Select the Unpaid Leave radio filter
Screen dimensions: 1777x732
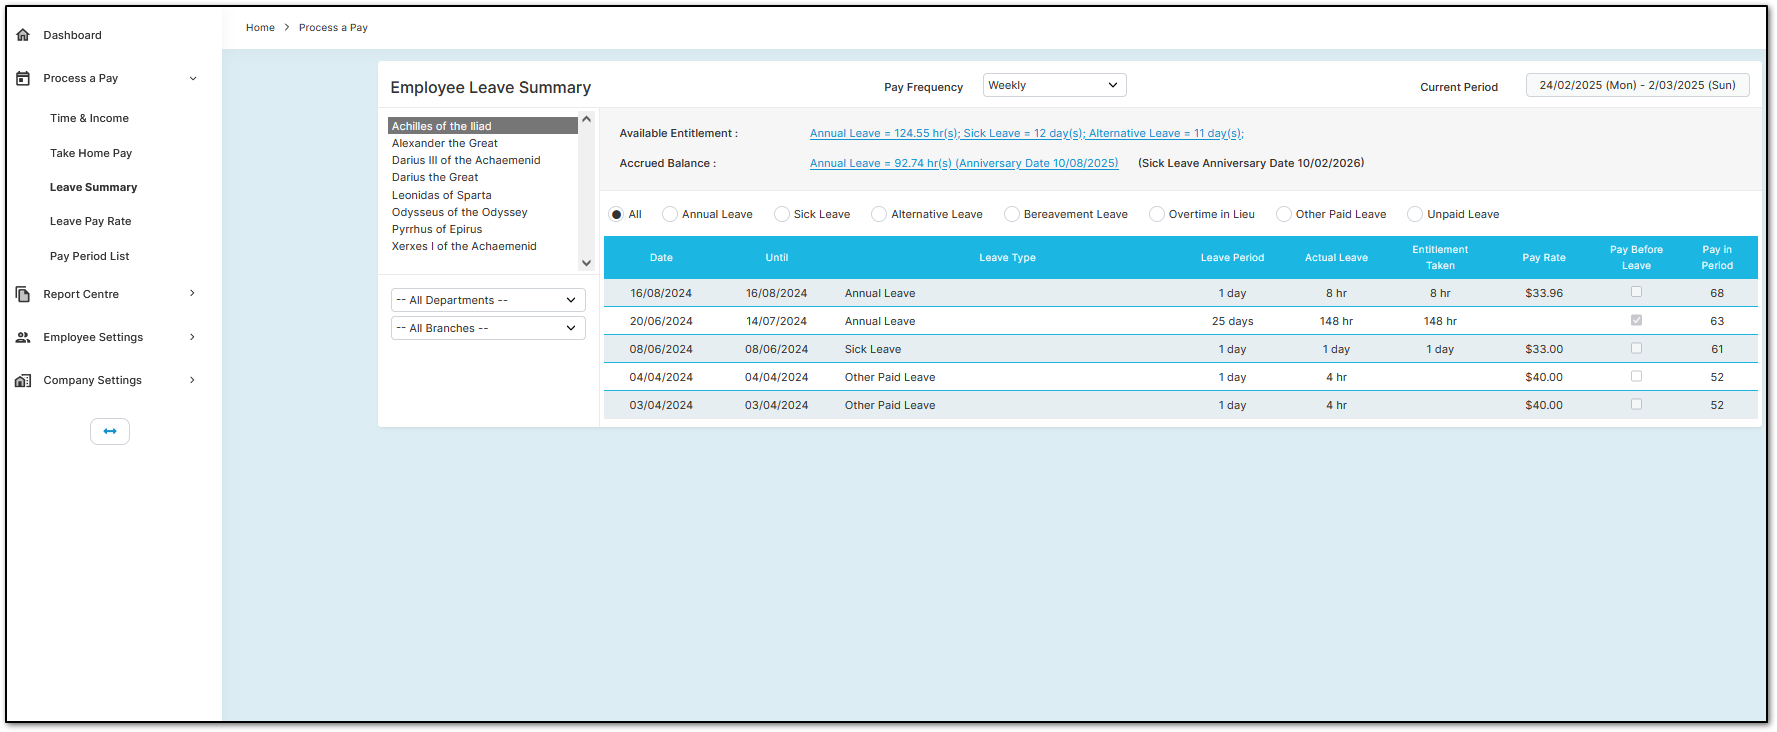[1415, 214]
